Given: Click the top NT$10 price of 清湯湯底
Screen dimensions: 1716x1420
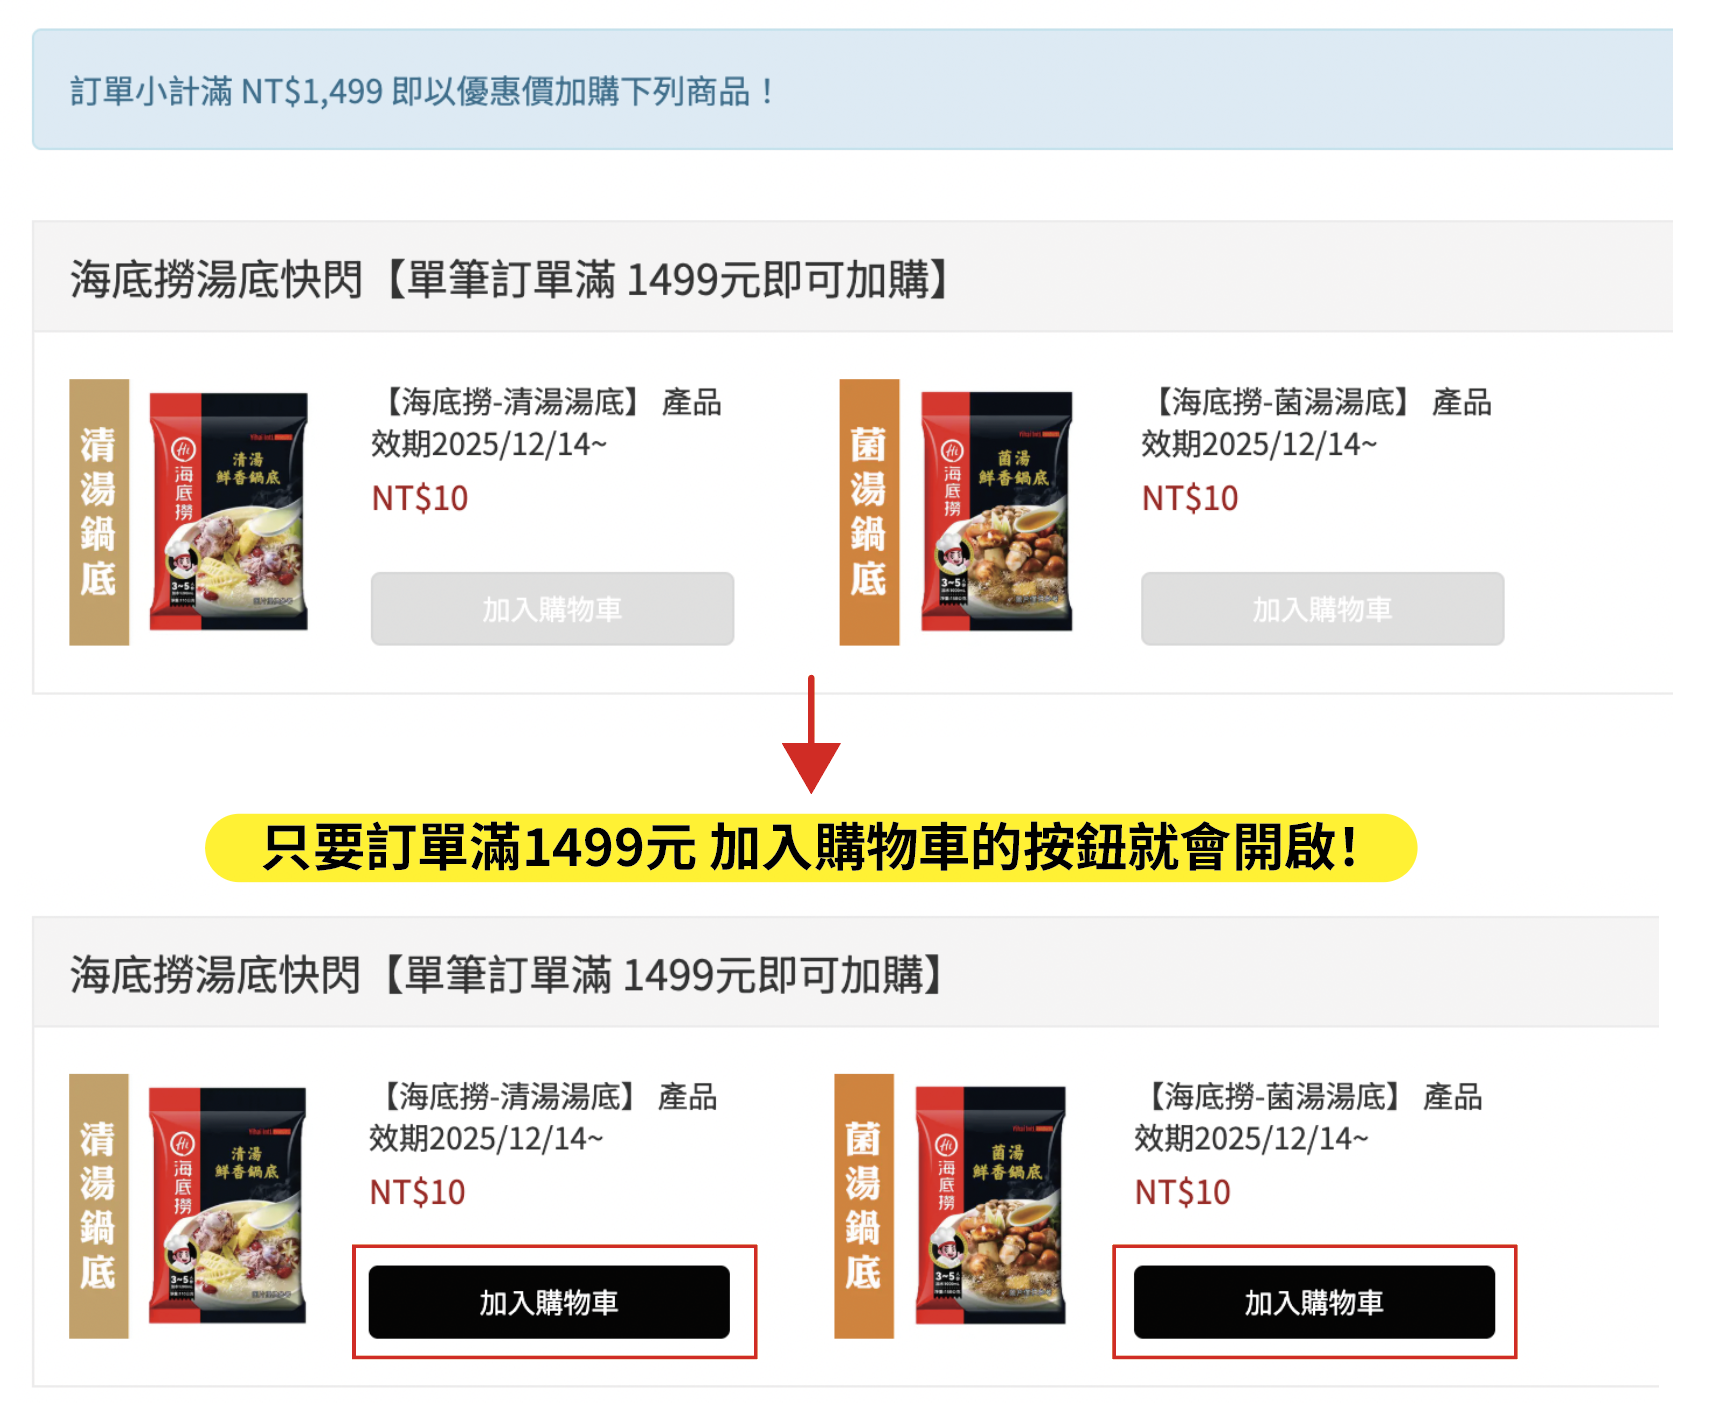Looking at the screenshot, I should coord(419,498).
